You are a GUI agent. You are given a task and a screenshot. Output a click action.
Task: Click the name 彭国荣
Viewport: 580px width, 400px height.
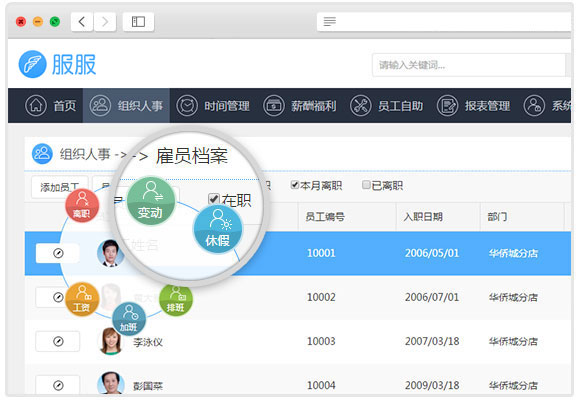(148, 386)
